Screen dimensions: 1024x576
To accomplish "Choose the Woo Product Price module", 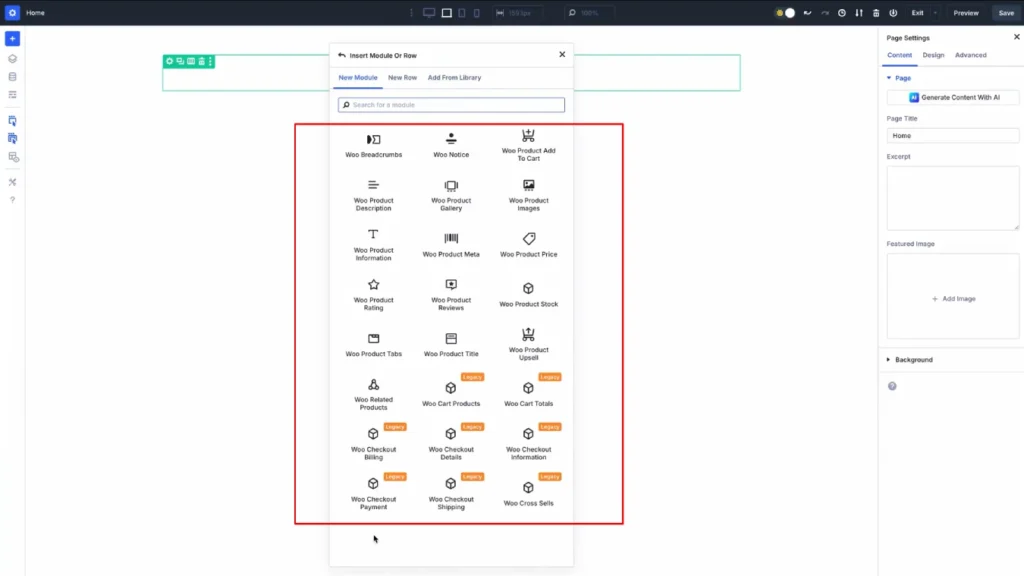I will pyautogui.click(x=528, y=244).
